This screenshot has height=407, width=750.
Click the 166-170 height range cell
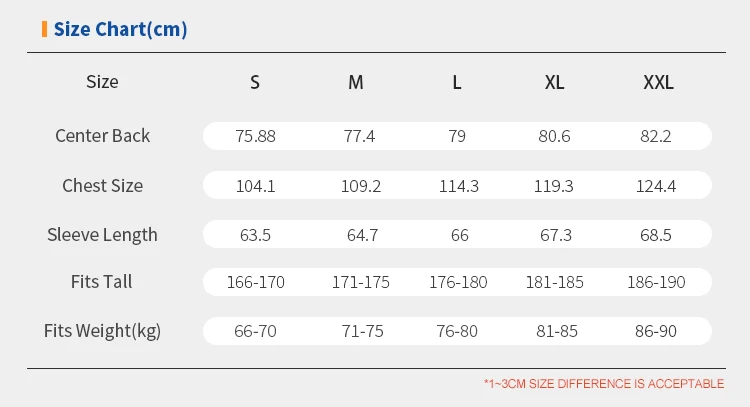255,283
